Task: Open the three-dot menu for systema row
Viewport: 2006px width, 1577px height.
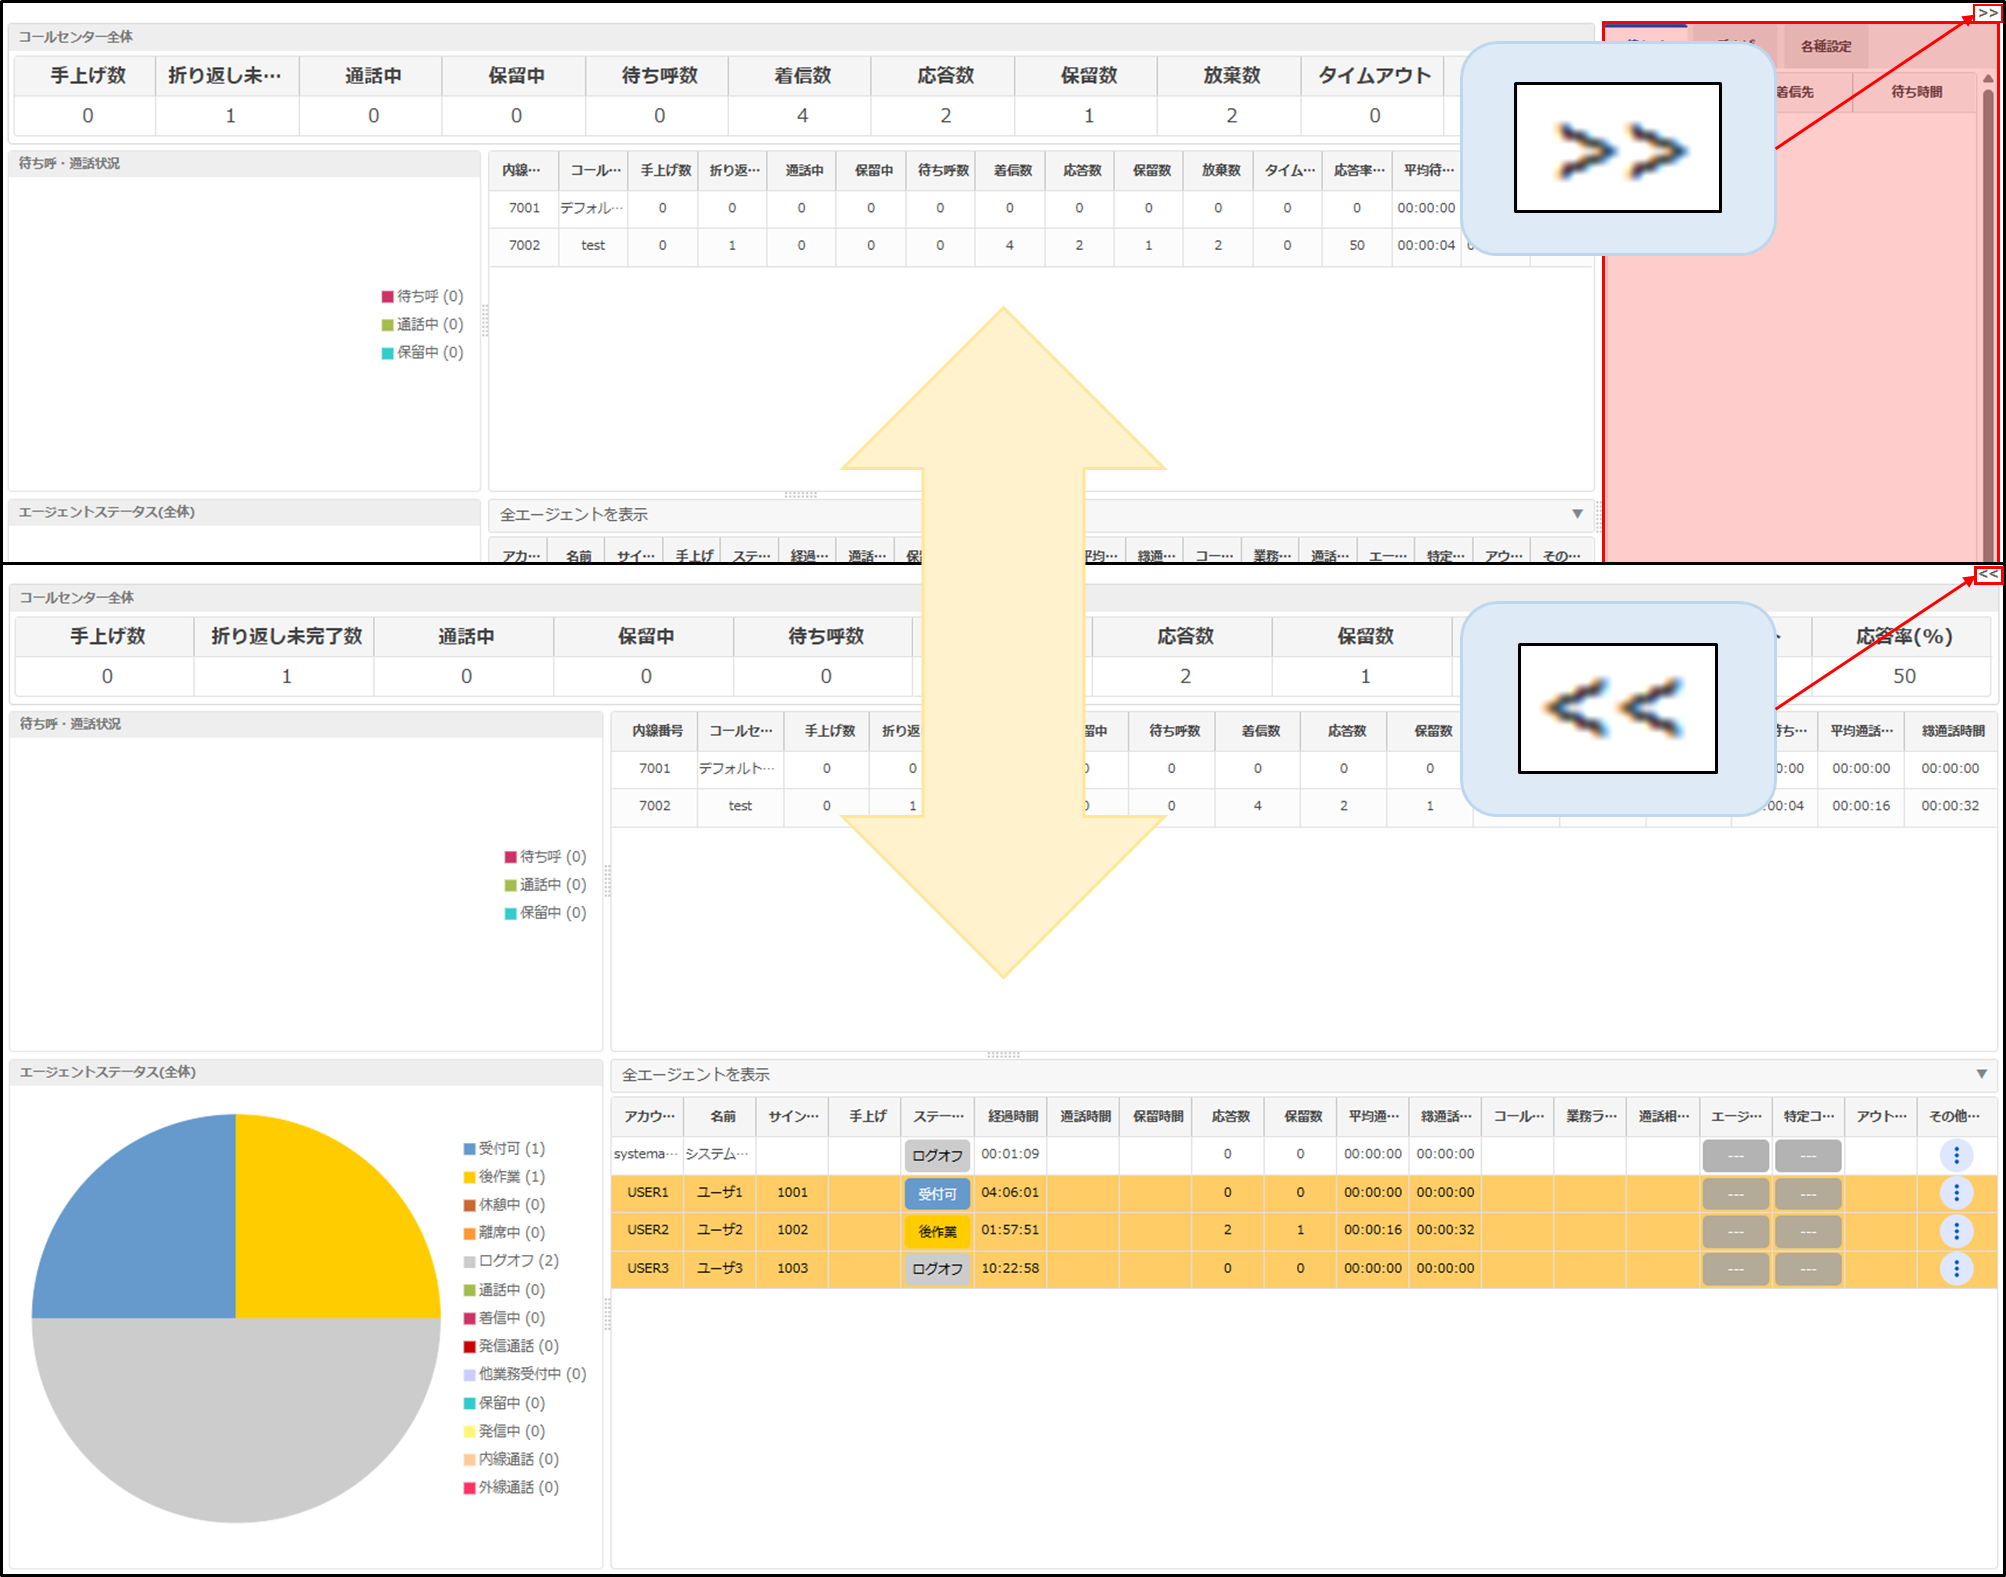Action: (1956, 1155)
